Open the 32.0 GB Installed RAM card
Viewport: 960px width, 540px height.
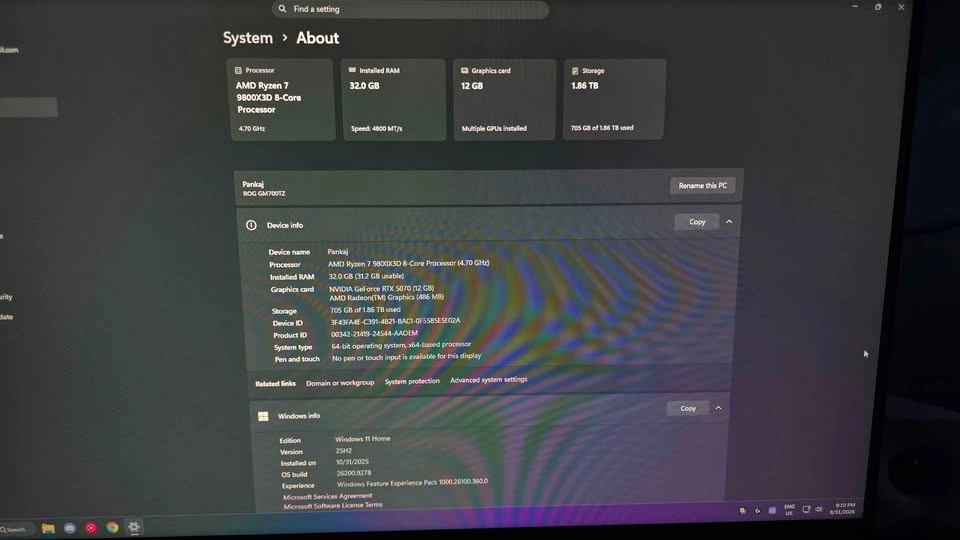point(394,100)
